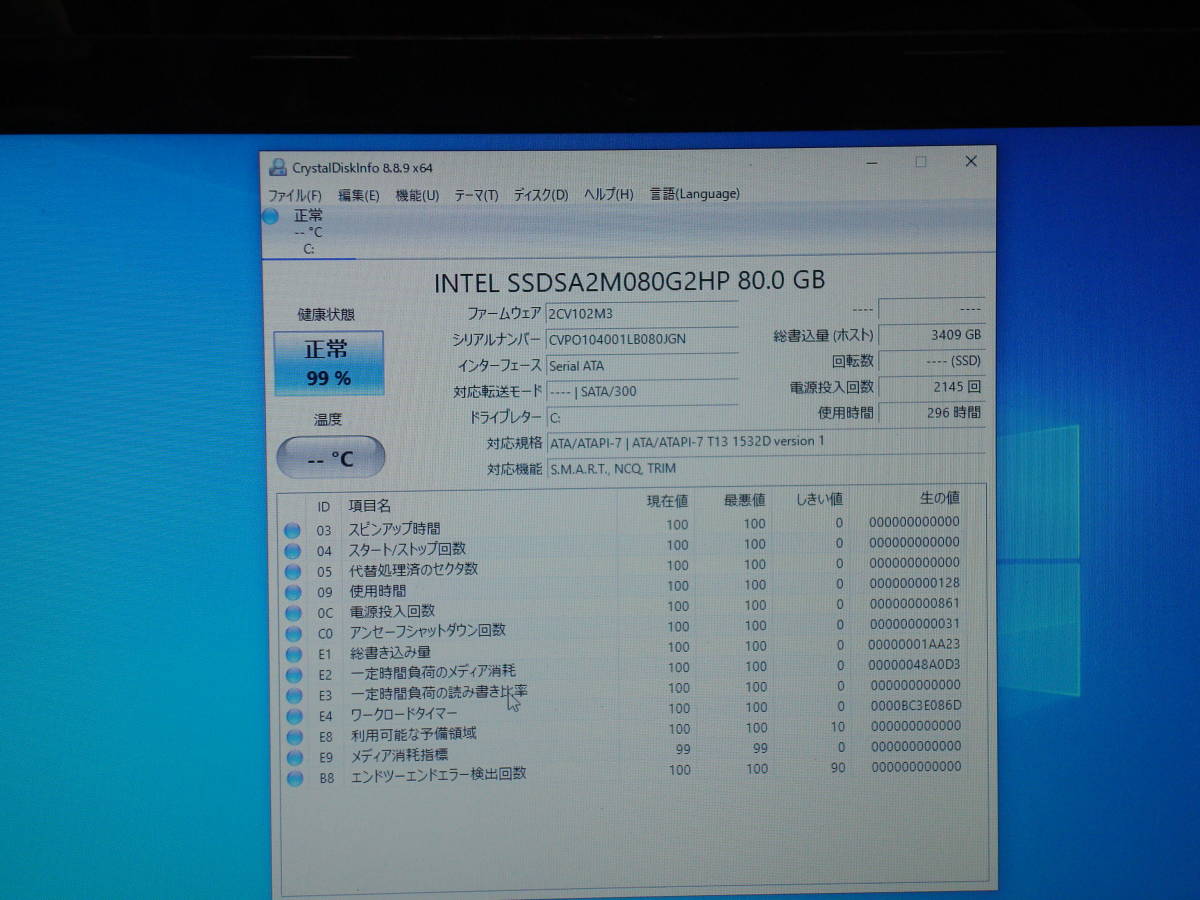The width and height of the screenshot is (1200, 900).
Task: Click the 現在値 column header
Action: 667,501
